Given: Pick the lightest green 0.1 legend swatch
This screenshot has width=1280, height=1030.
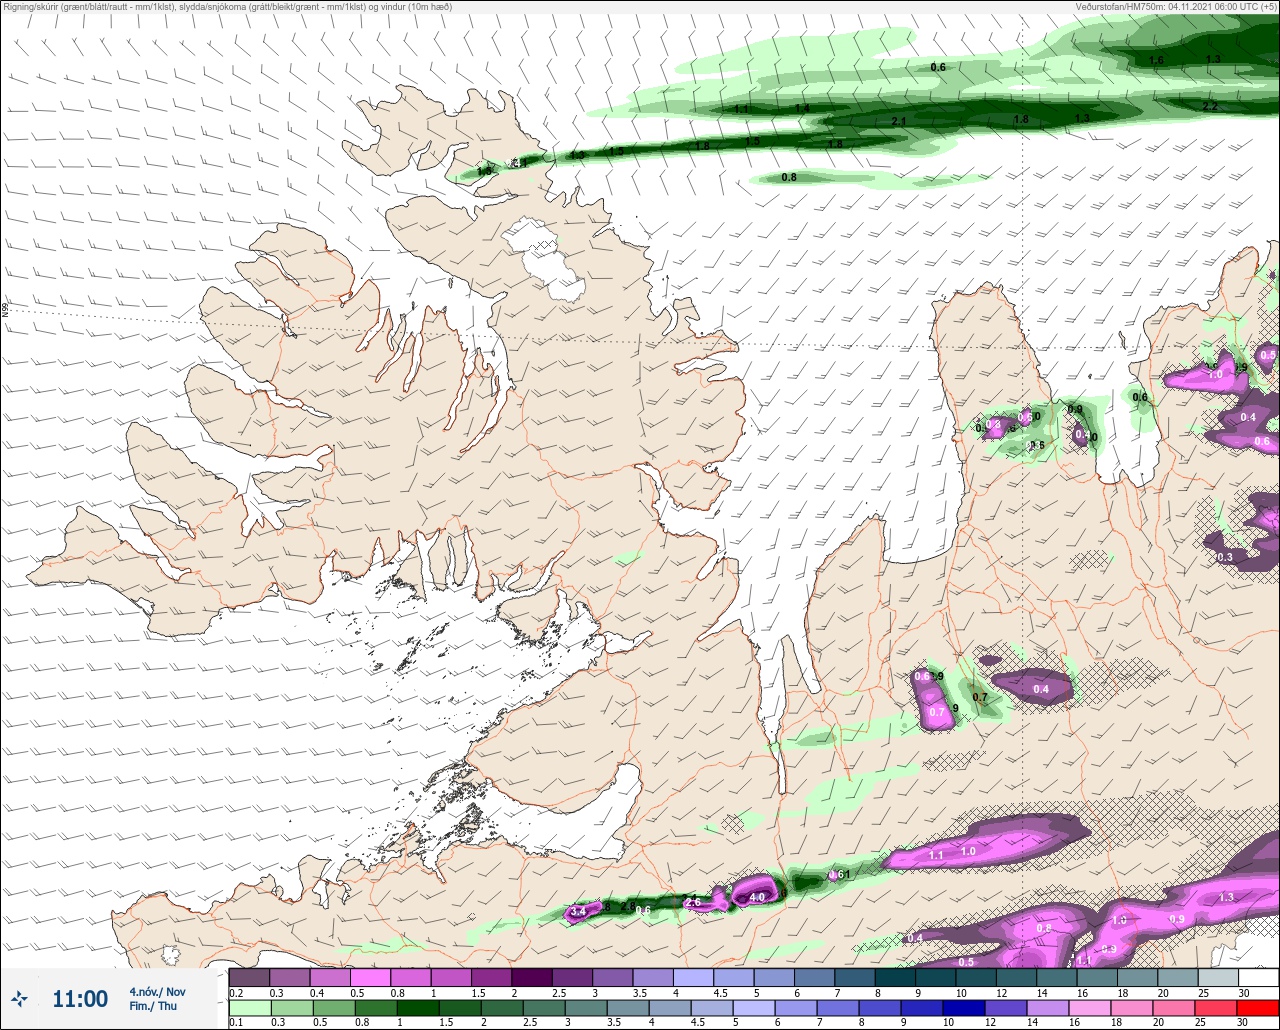Looking at the screenshot, I should [249, 1007].
